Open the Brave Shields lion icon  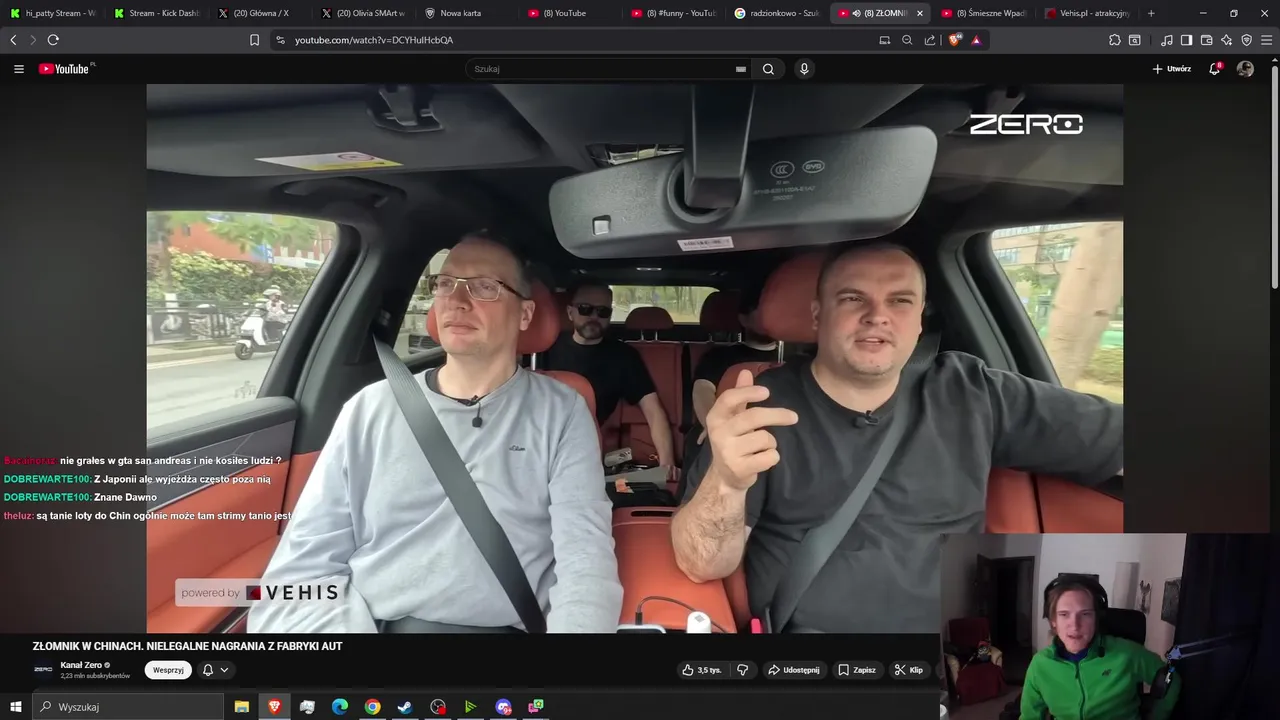click(955, 40)
